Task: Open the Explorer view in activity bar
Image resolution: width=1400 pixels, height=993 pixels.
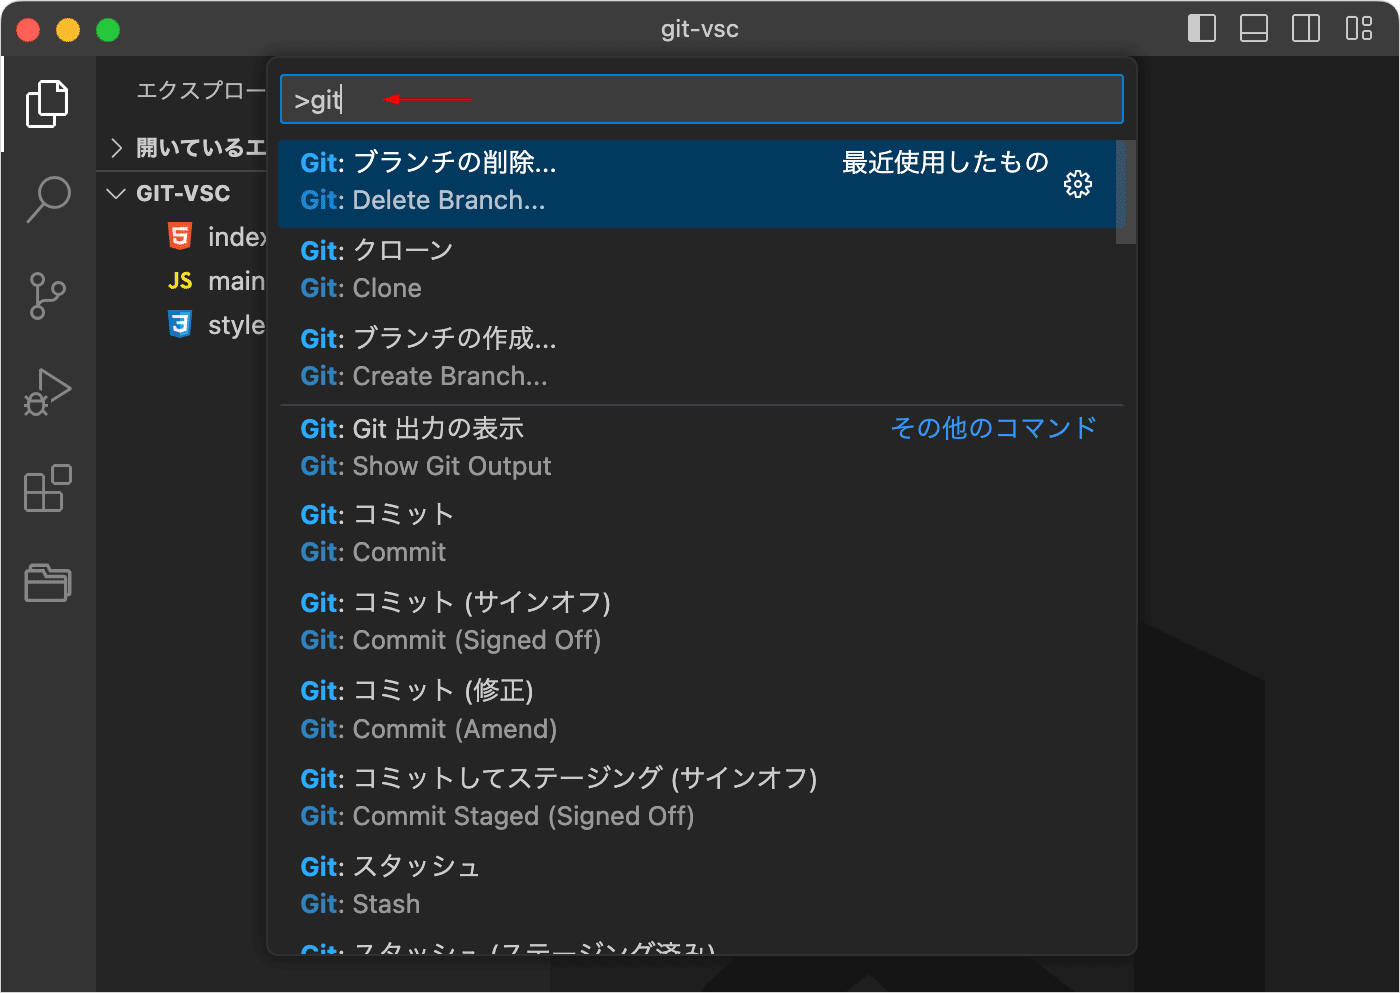Action: tap(47, 104)
